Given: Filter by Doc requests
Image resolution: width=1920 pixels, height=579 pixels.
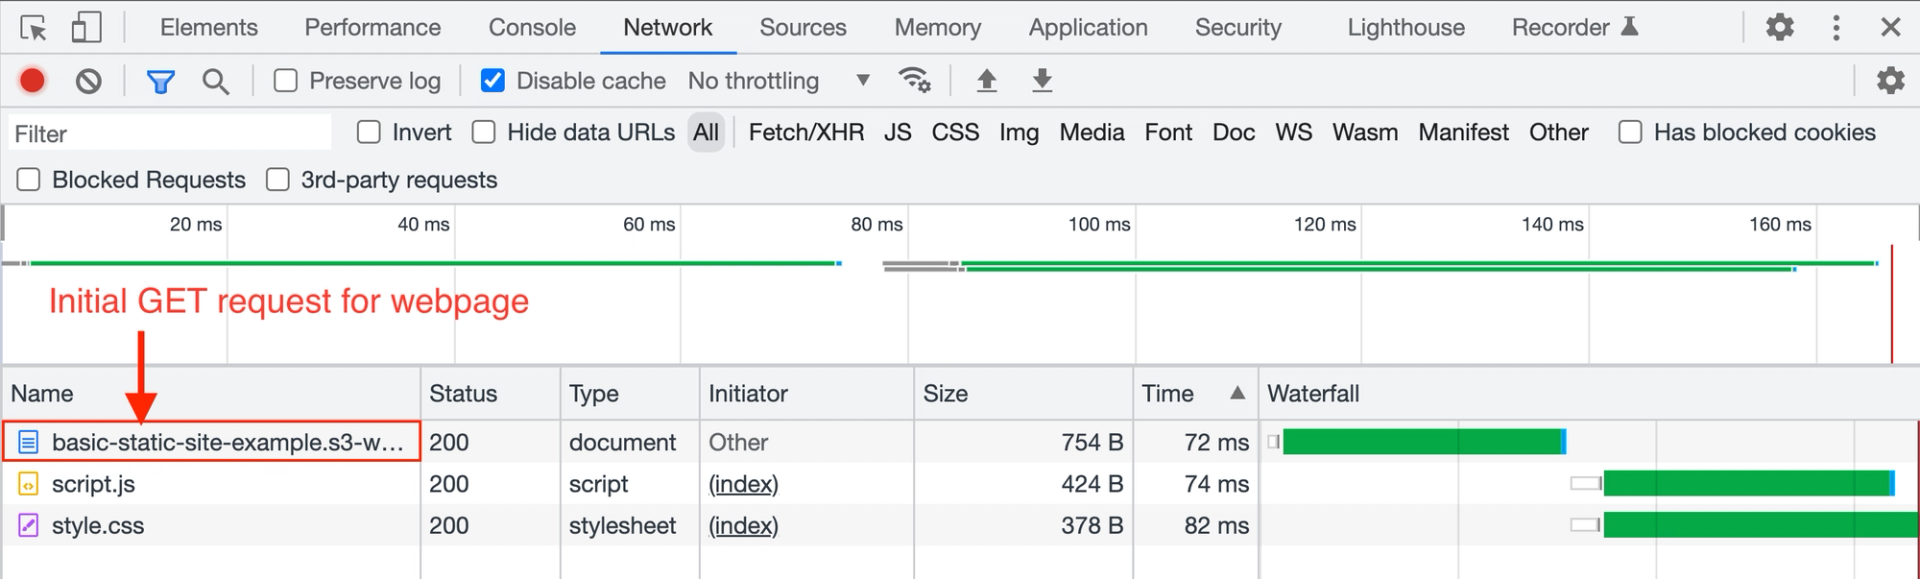Looking at the screenshot, I should 1234,132.
